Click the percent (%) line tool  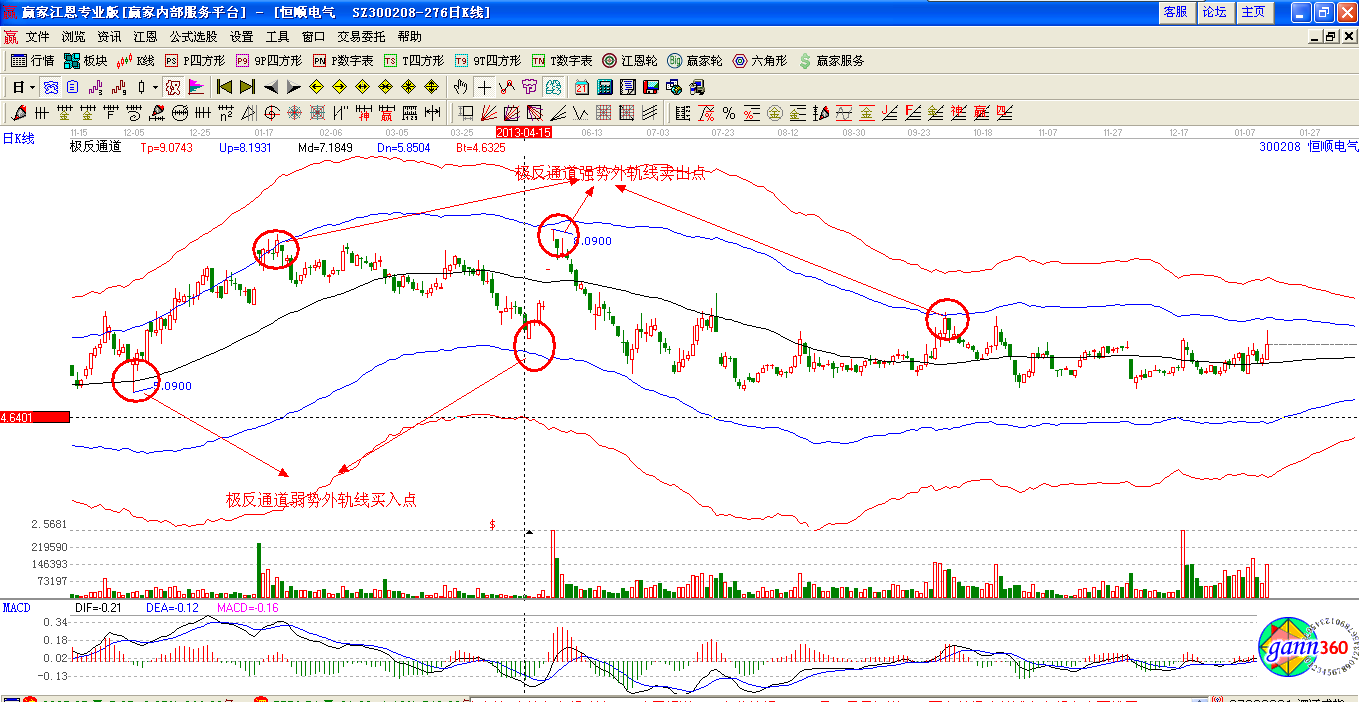(x=729, y=113)
